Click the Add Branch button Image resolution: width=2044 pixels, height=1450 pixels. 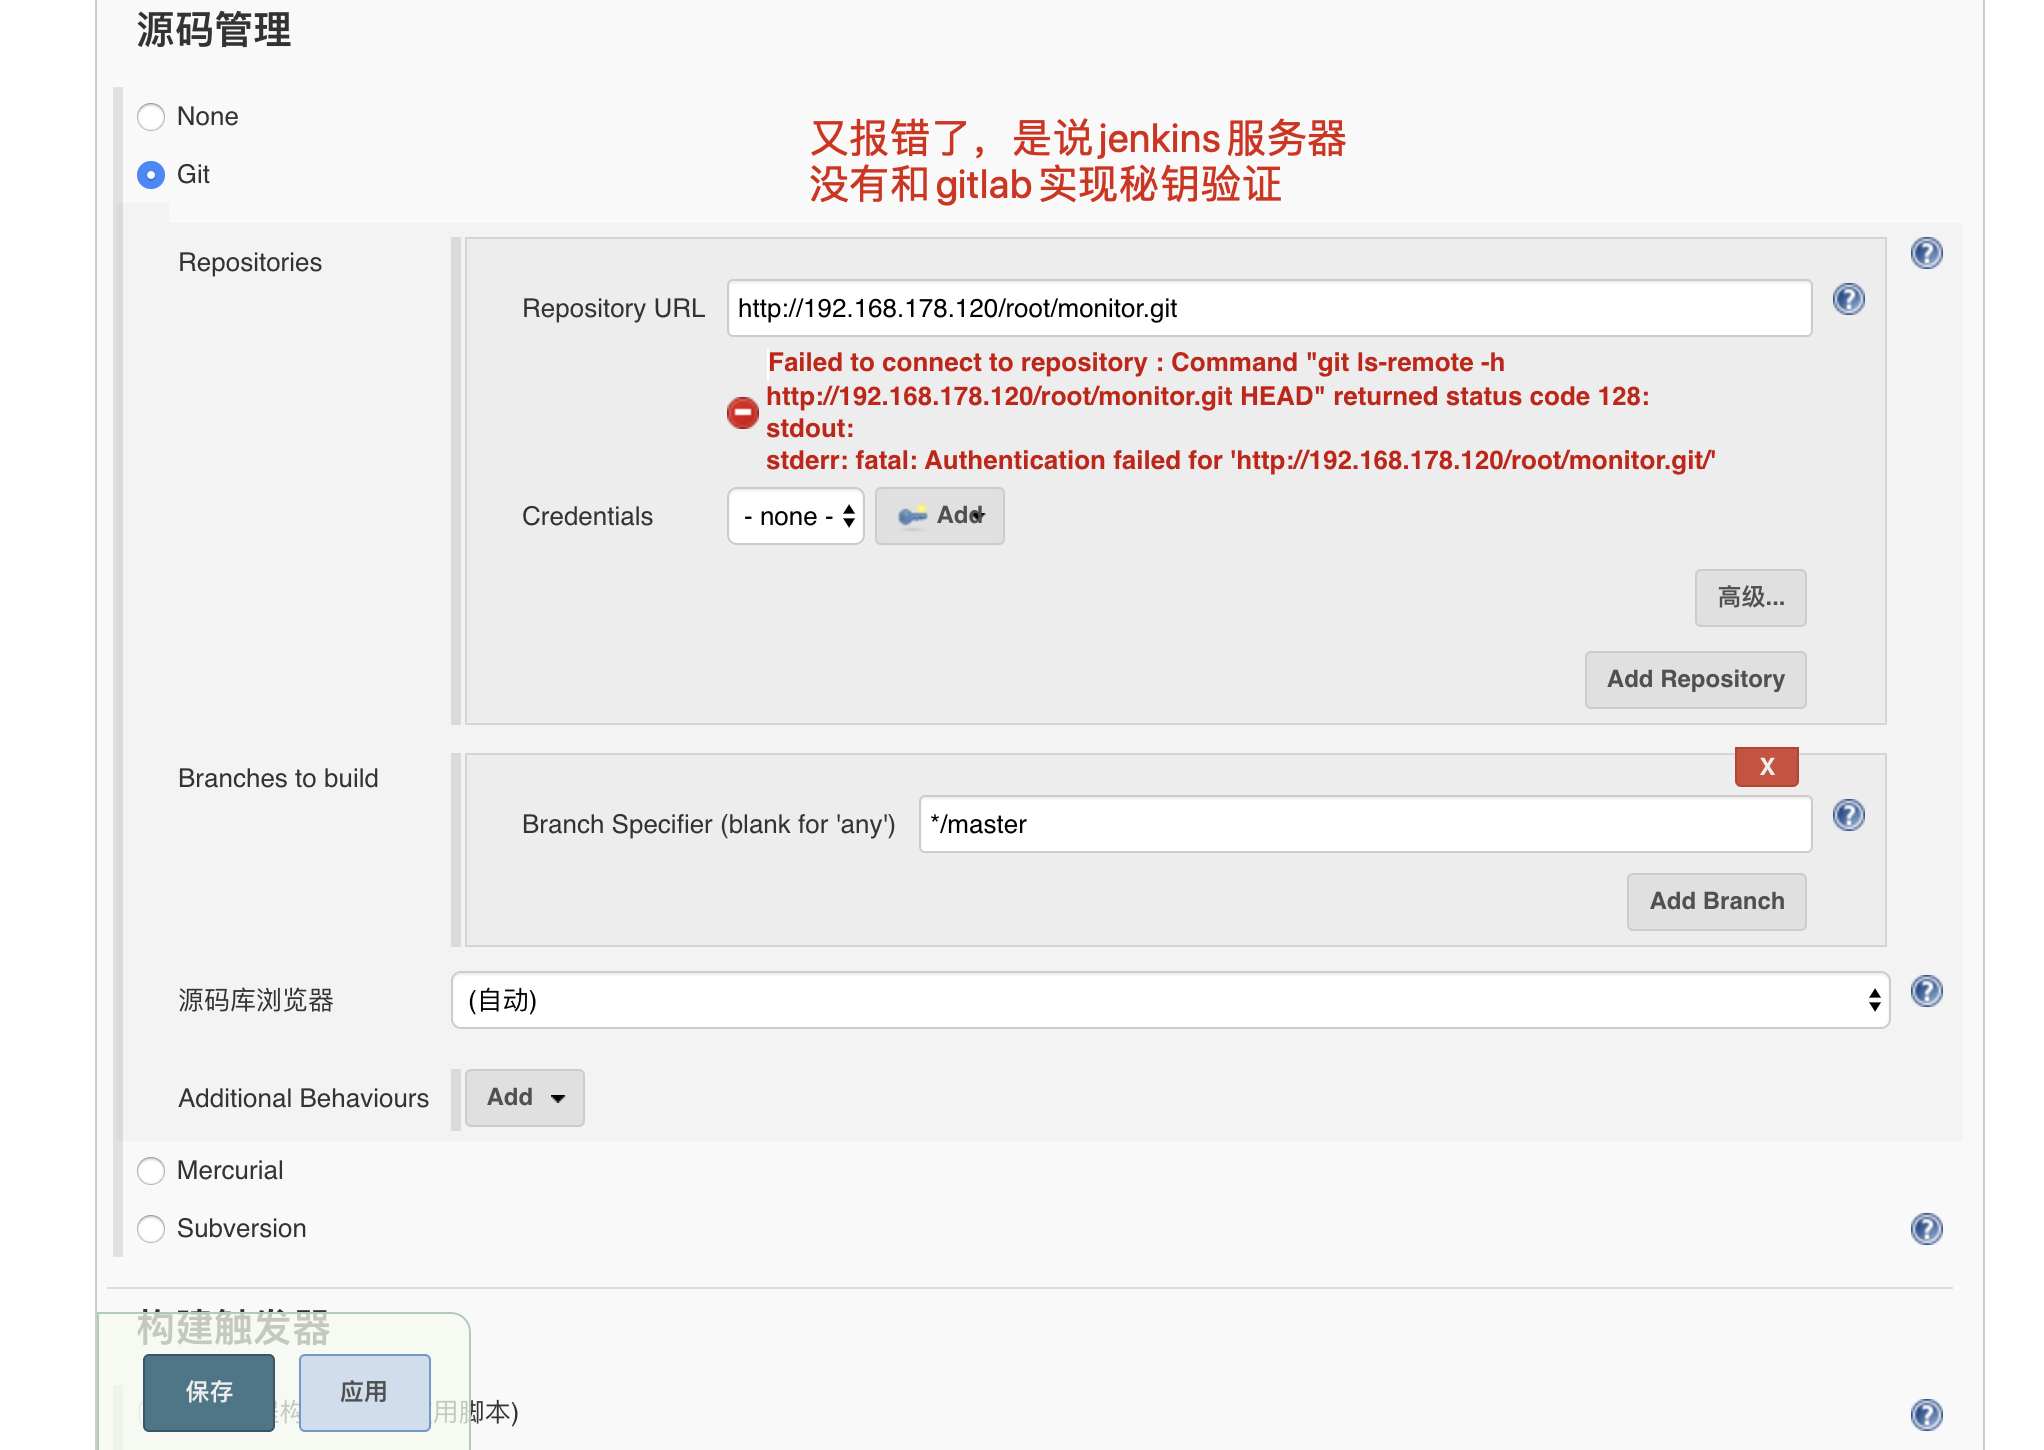click(x=1716, y=902)
